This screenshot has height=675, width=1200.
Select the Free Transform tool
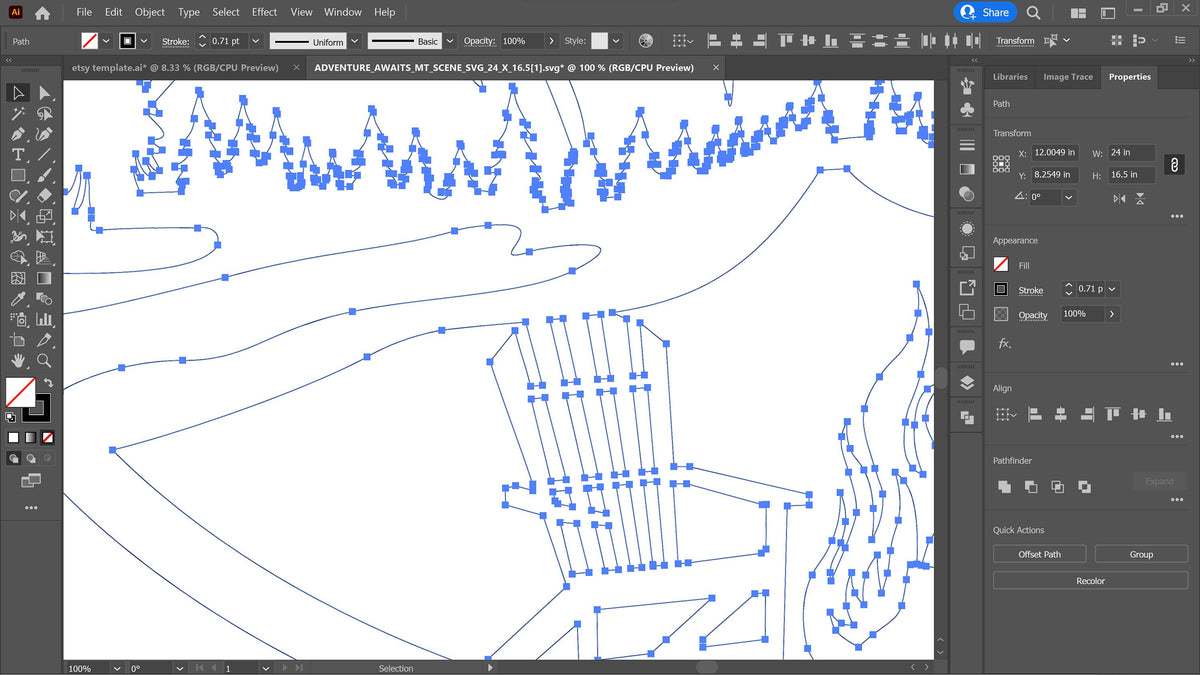click(45, 237)
